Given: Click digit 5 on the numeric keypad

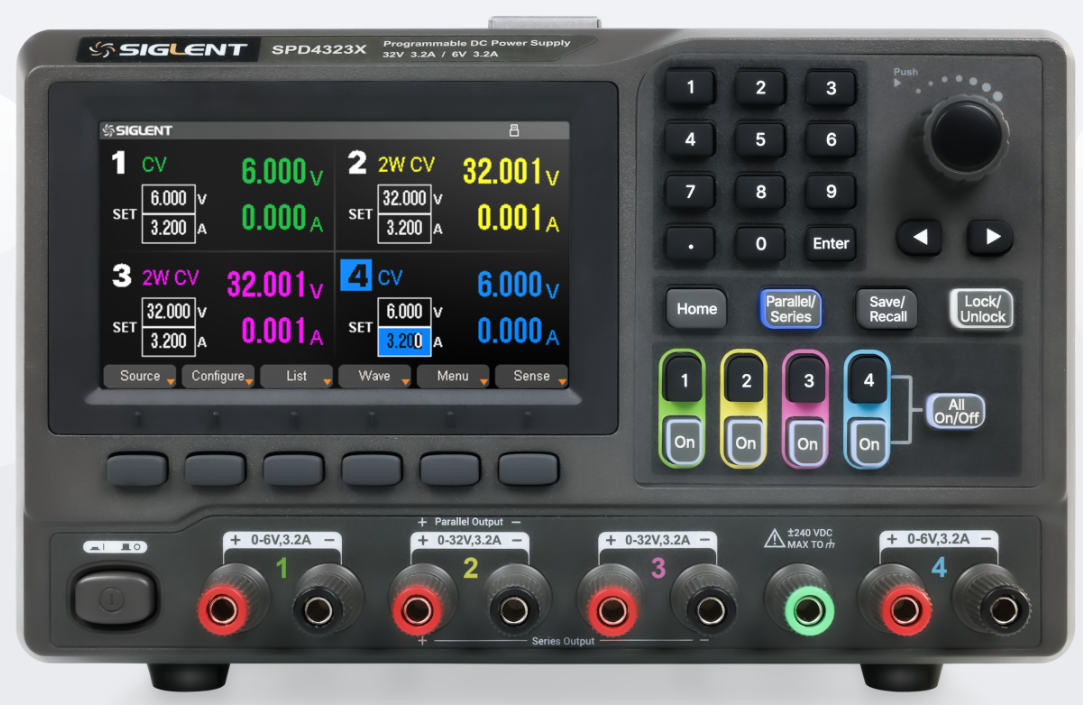Looking at the screenshot, I should [x=760, y=139].
